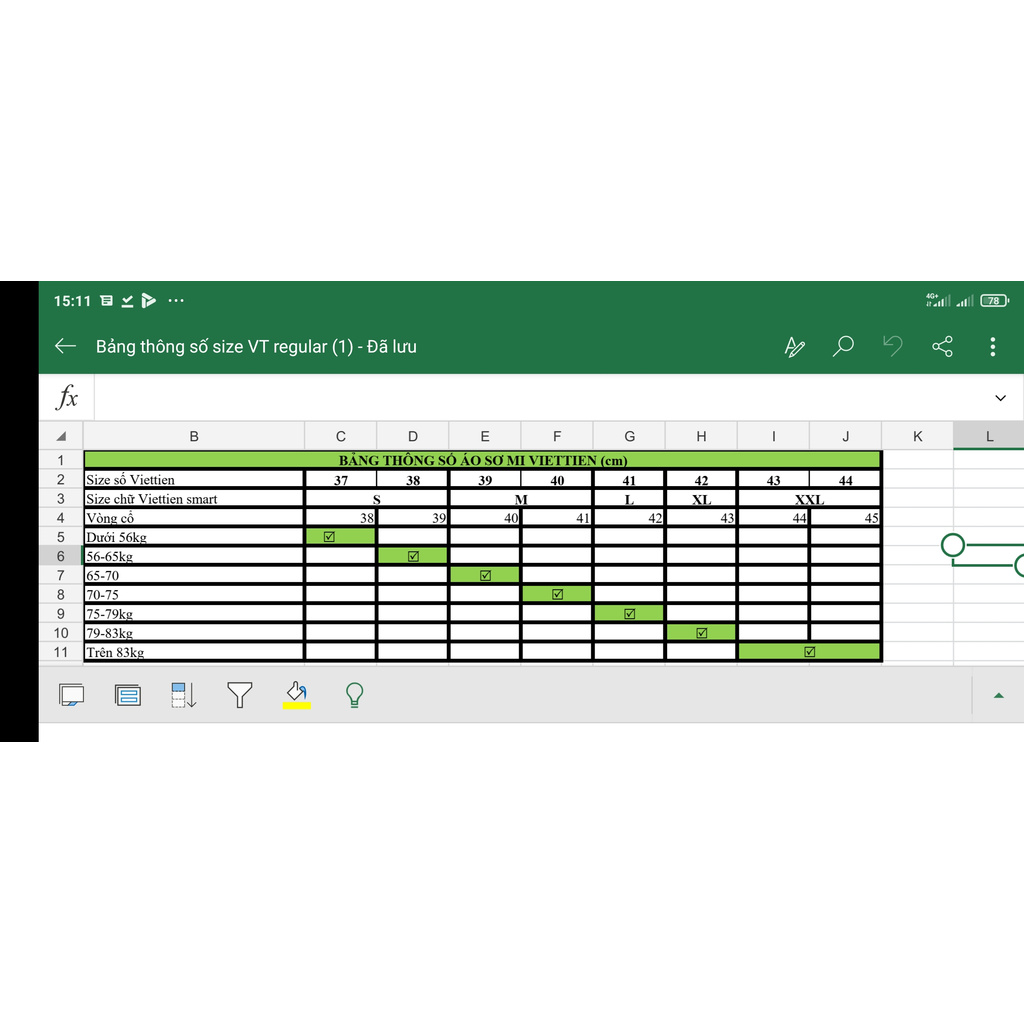Select column K header

point(918,436)
